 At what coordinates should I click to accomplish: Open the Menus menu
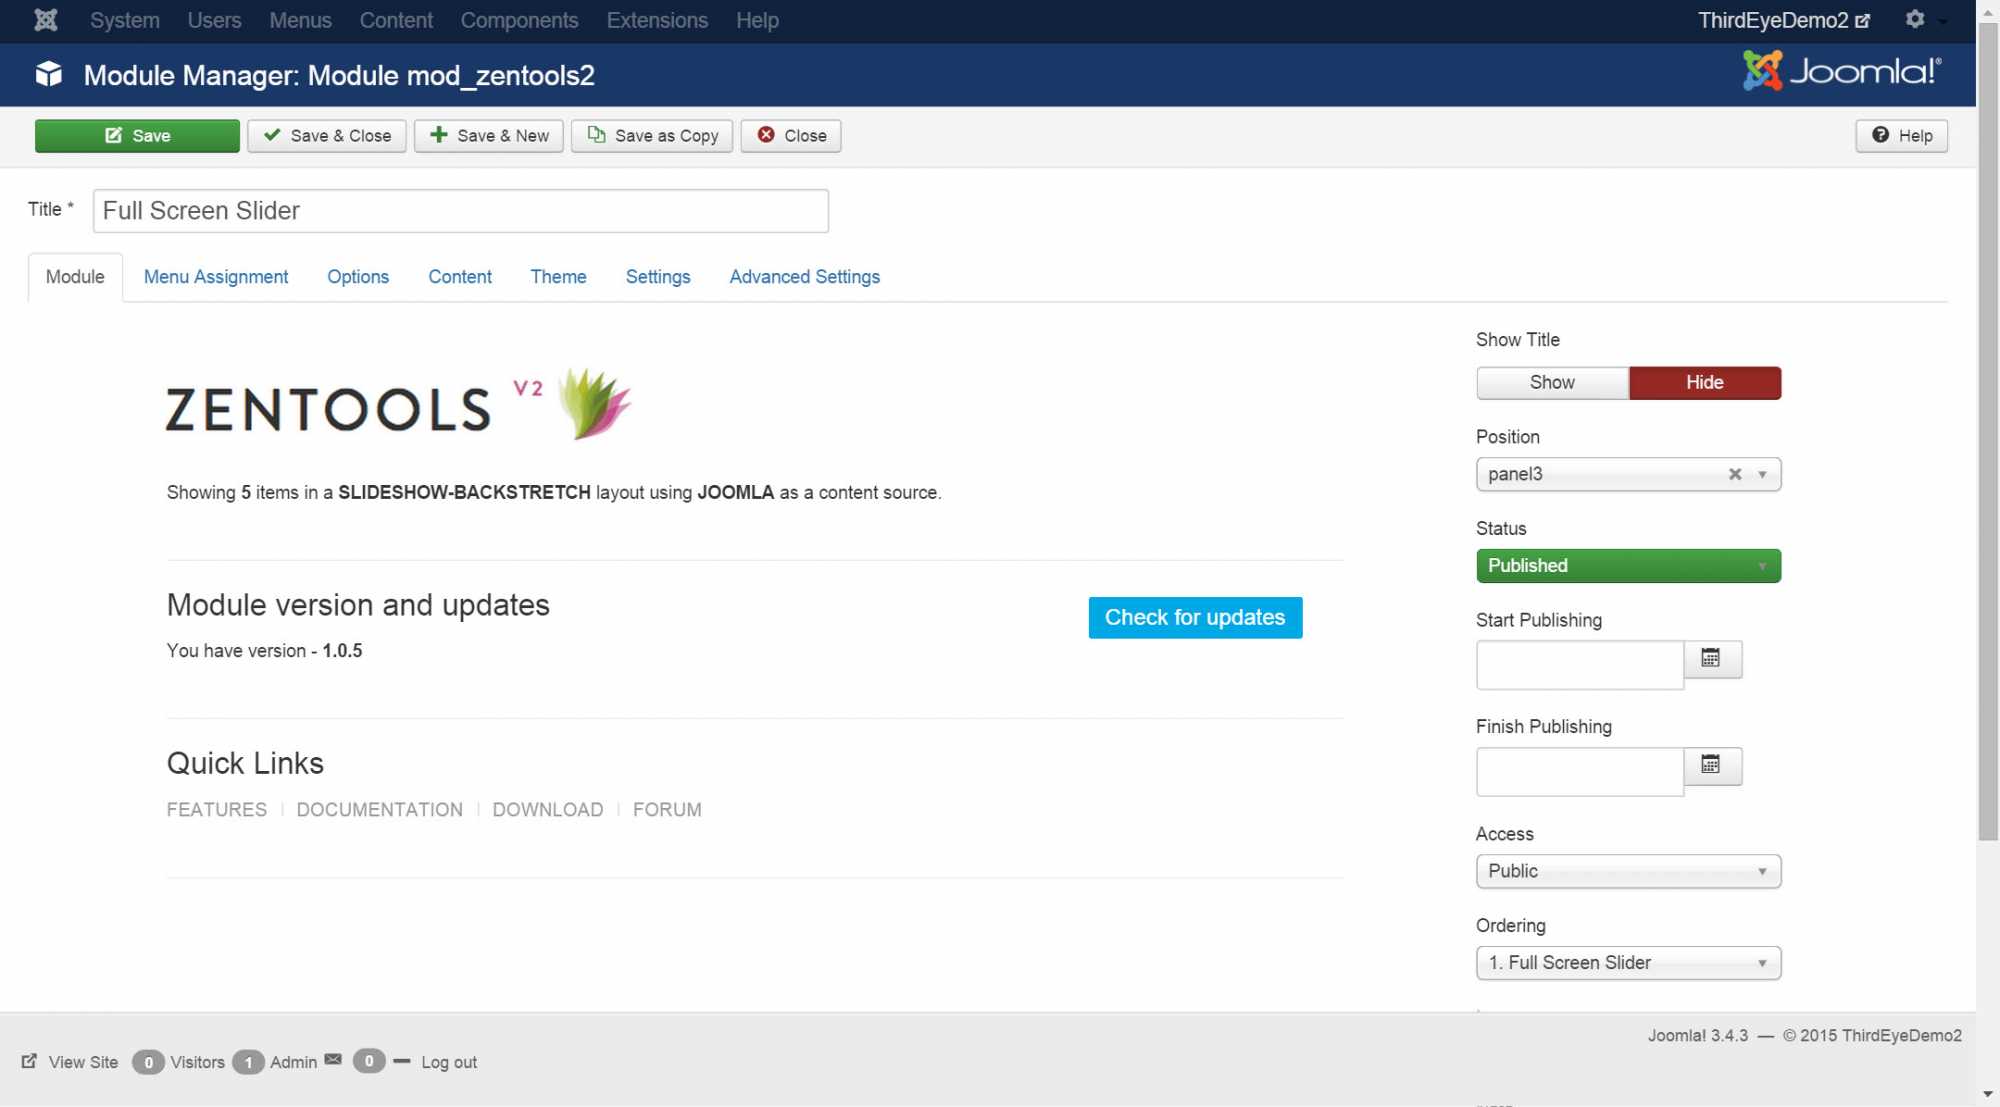[300, 20]
